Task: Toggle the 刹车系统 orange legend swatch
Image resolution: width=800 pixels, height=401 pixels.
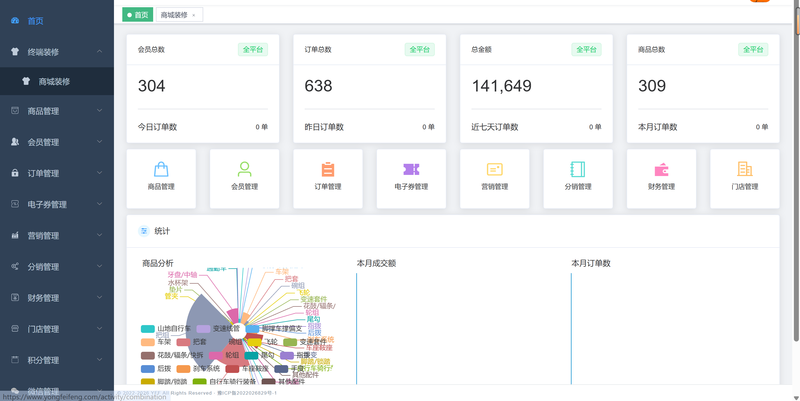Action: (183, 369)
